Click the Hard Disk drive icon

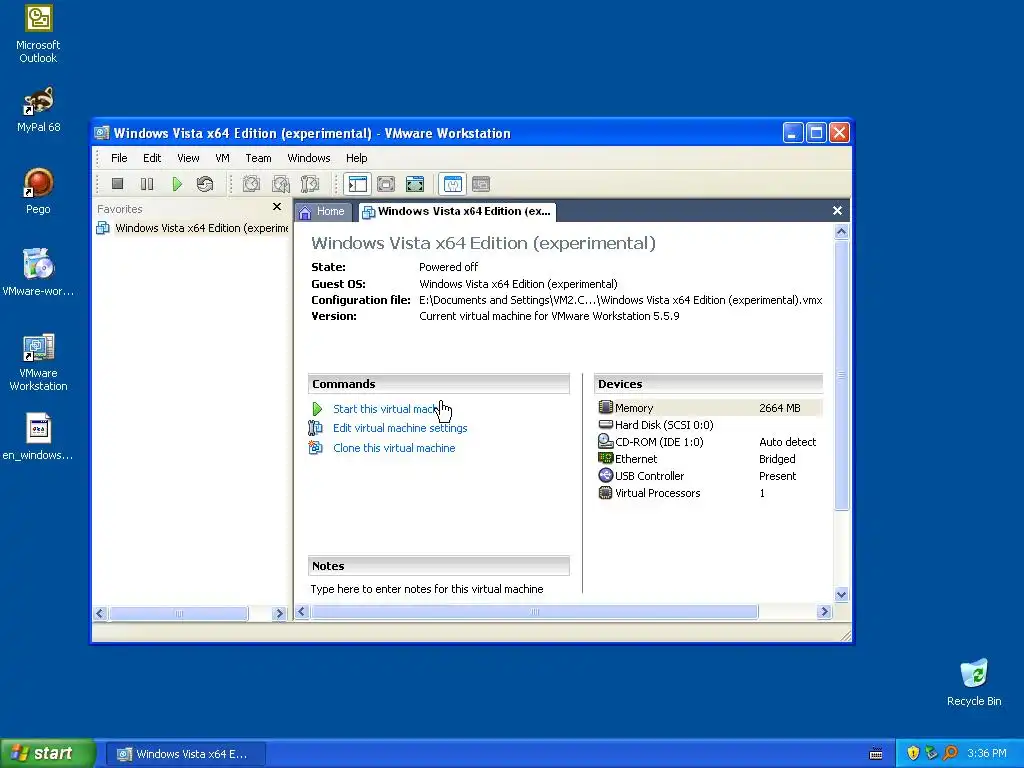tap(605, 424)
